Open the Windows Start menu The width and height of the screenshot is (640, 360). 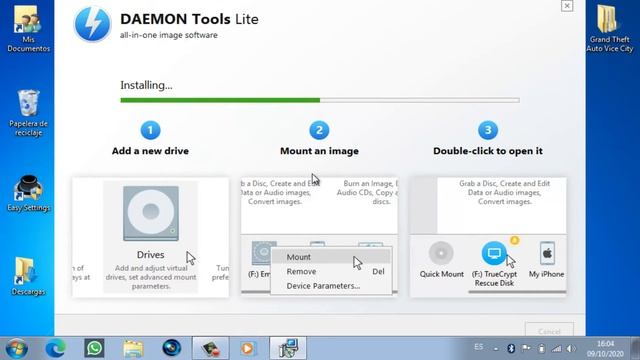pos(17,348)
